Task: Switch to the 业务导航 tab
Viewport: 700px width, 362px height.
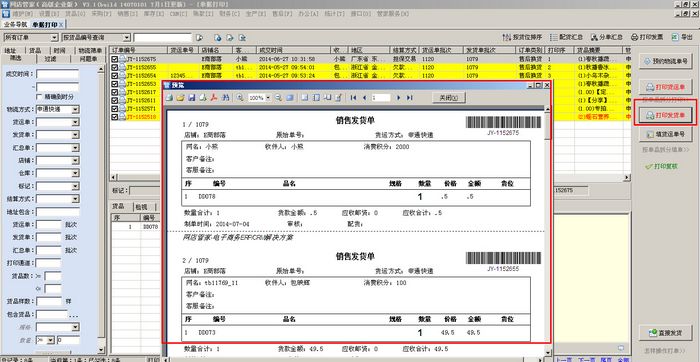Action: 16,24
